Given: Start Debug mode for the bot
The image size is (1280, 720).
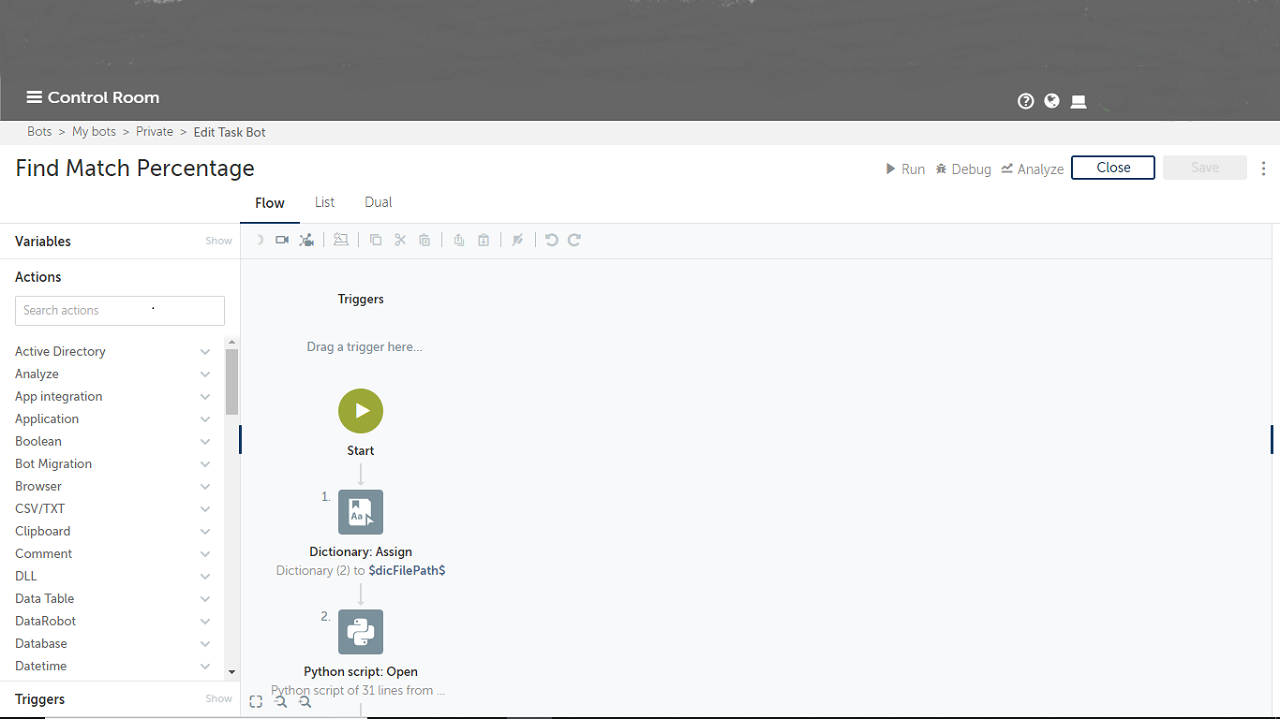Looking at the screenshot, I should coord(963,169).
